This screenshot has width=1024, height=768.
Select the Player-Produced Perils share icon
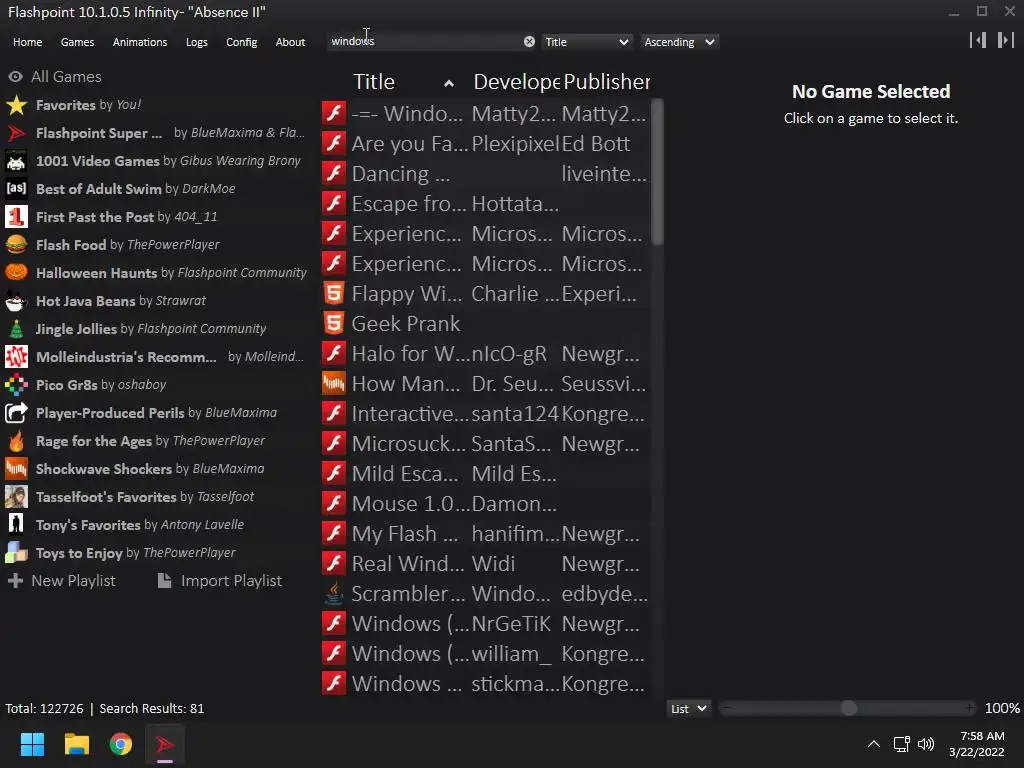point(16,413)
